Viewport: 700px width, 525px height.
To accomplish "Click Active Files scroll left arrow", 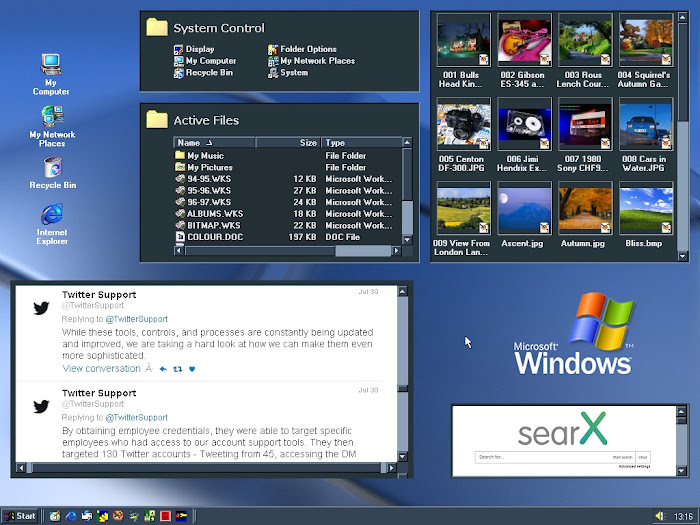I will tap(179, 250).
